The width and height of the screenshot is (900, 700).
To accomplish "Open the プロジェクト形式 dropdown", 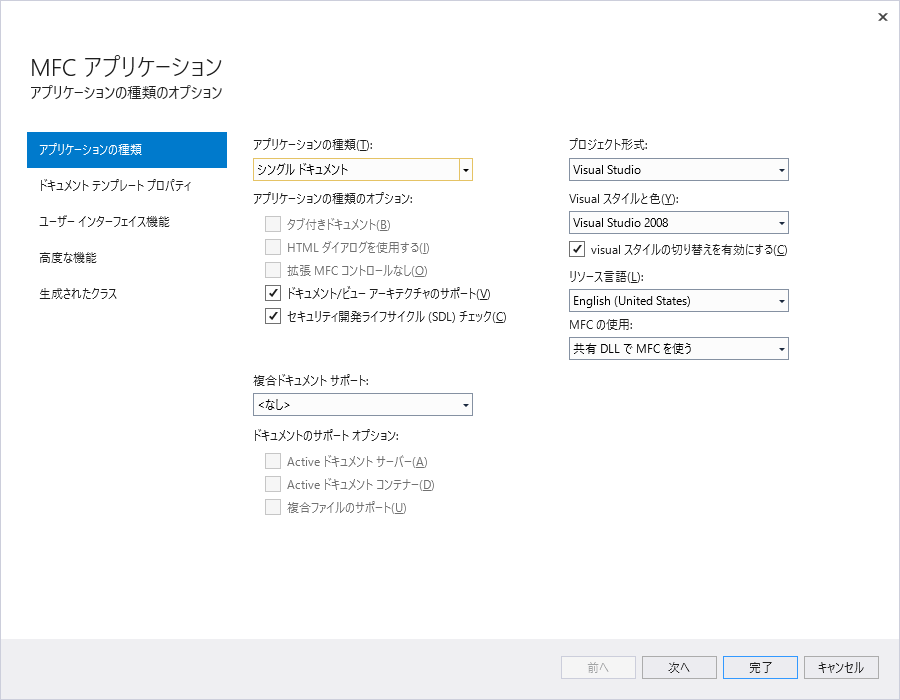I will pos(780,169).
